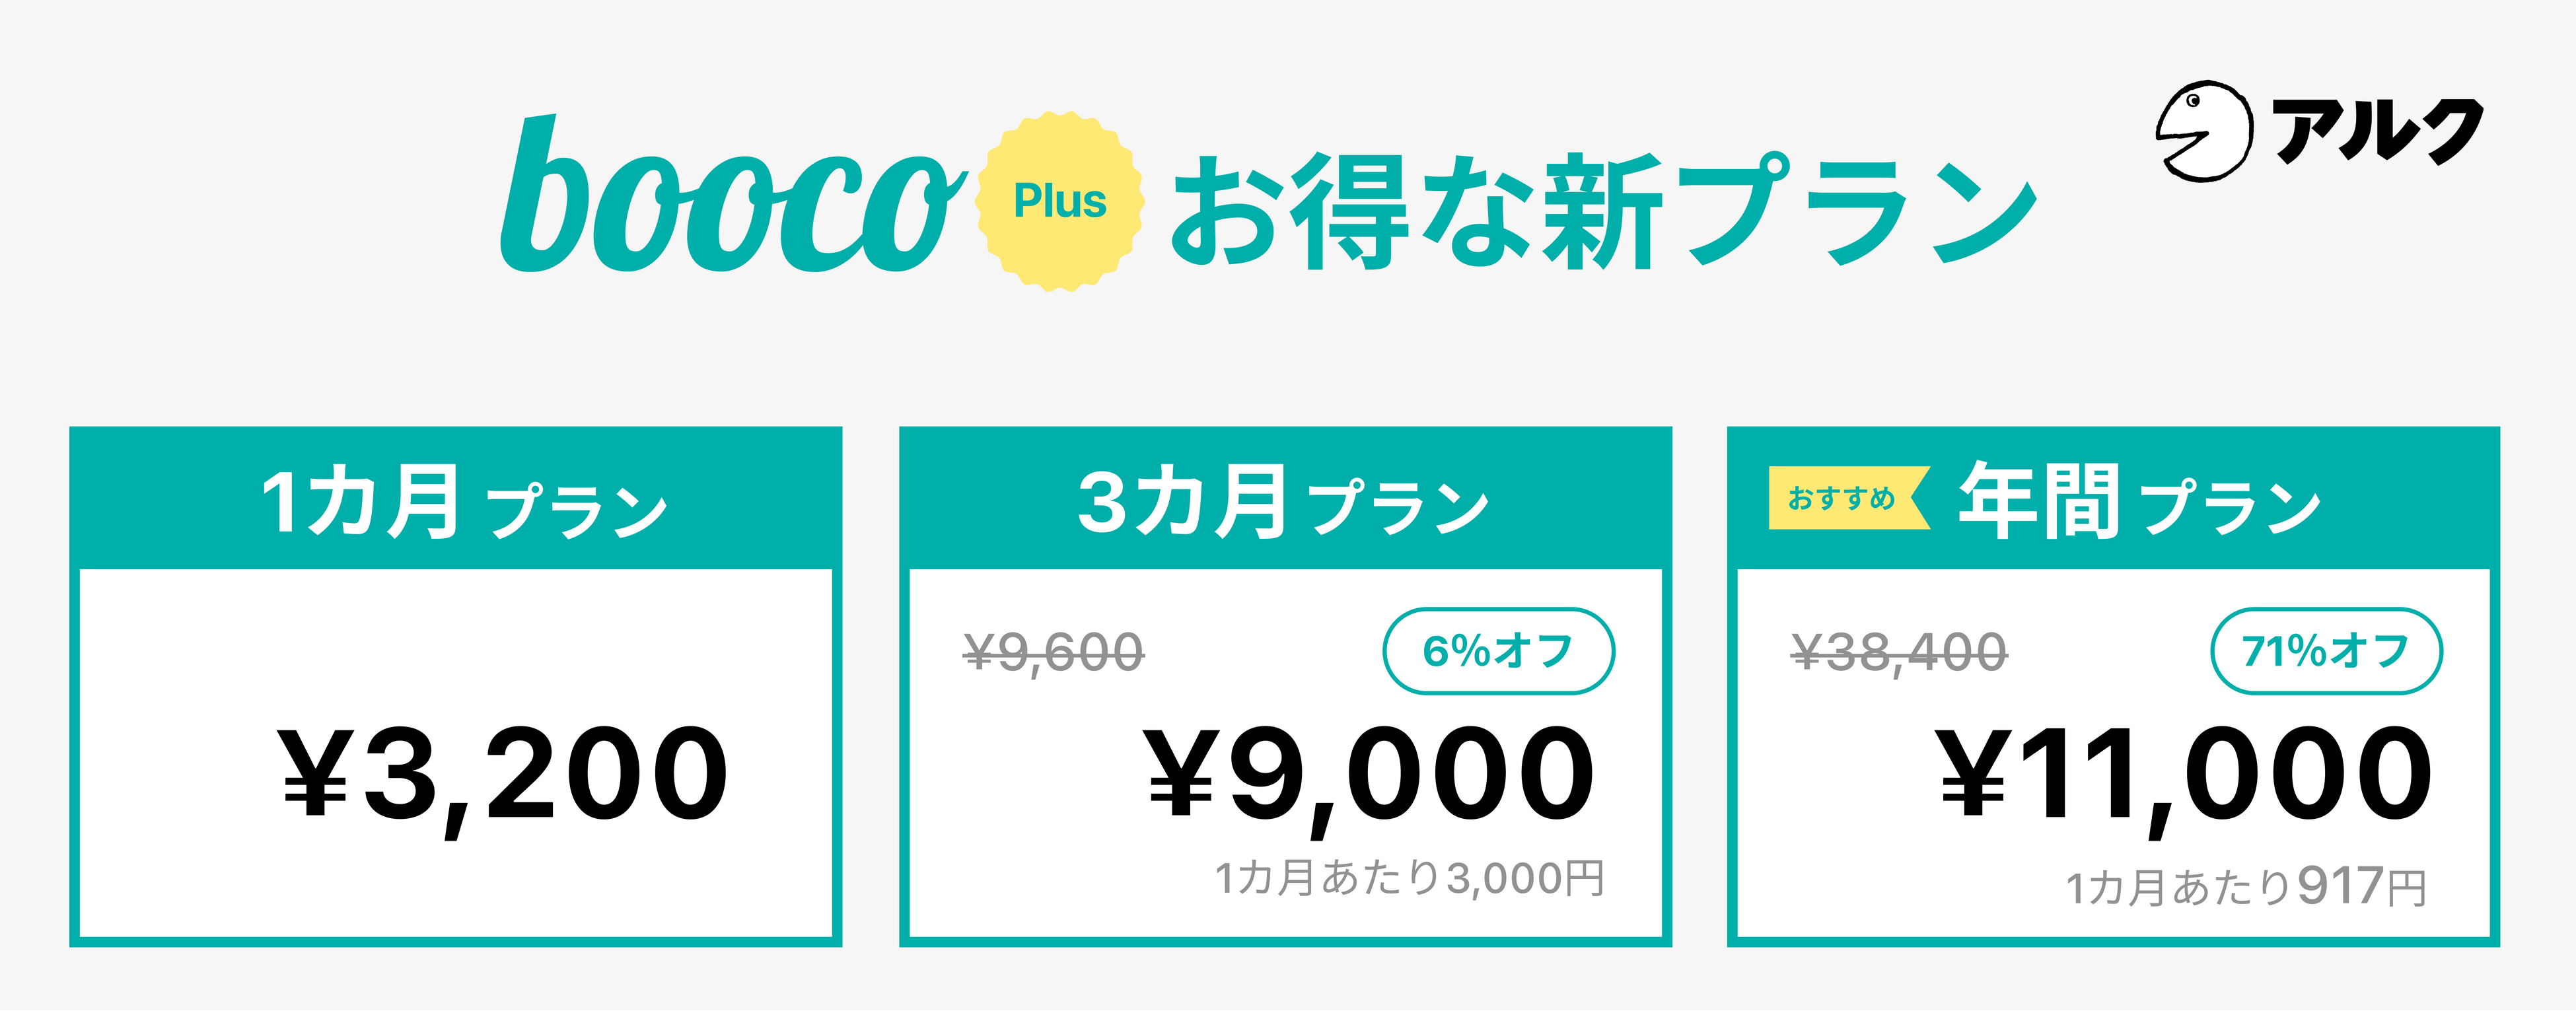Click the 71%オフ discount badge

(2326, 651)
